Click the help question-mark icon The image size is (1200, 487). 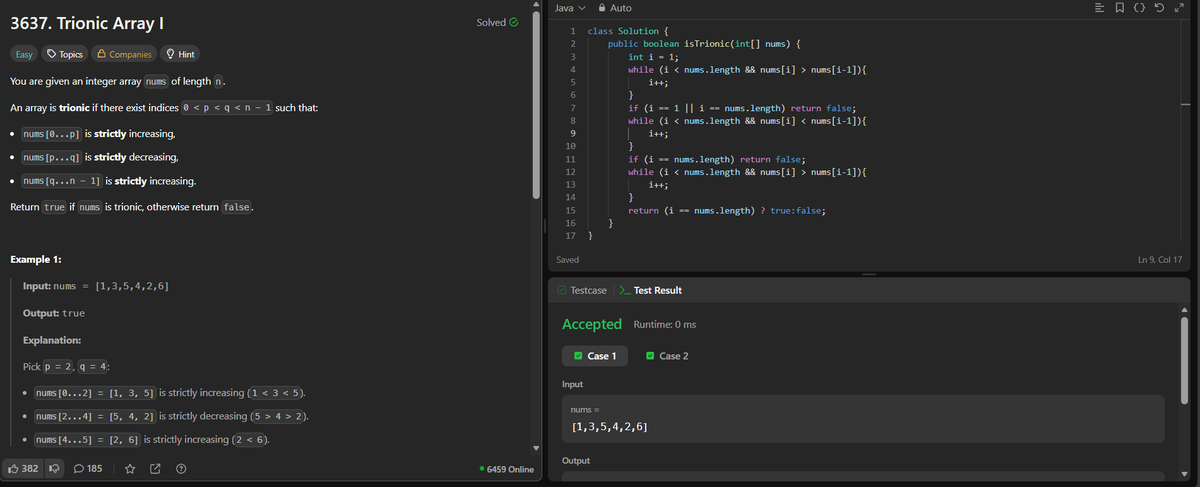point(180,468)
